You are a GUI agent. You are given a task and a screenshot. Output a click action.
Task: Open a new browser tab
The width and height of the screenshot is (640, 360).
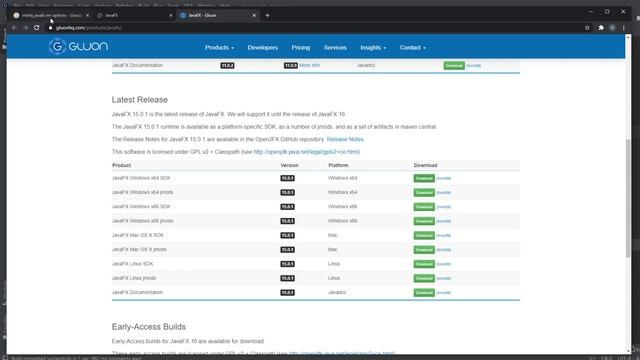[x=267, y=16]
